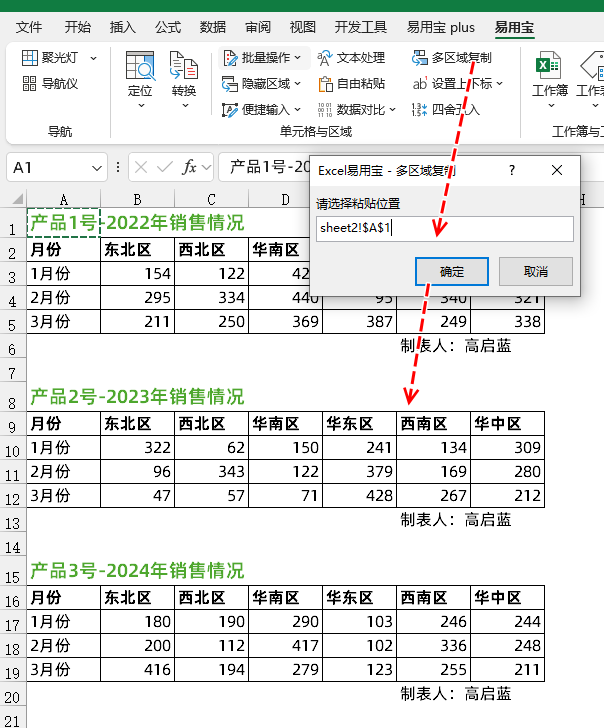This screenshot has height=728, width=604.
Task: Click cell 产品3号-2024年销售情况
Action: (x=137, y=571)
